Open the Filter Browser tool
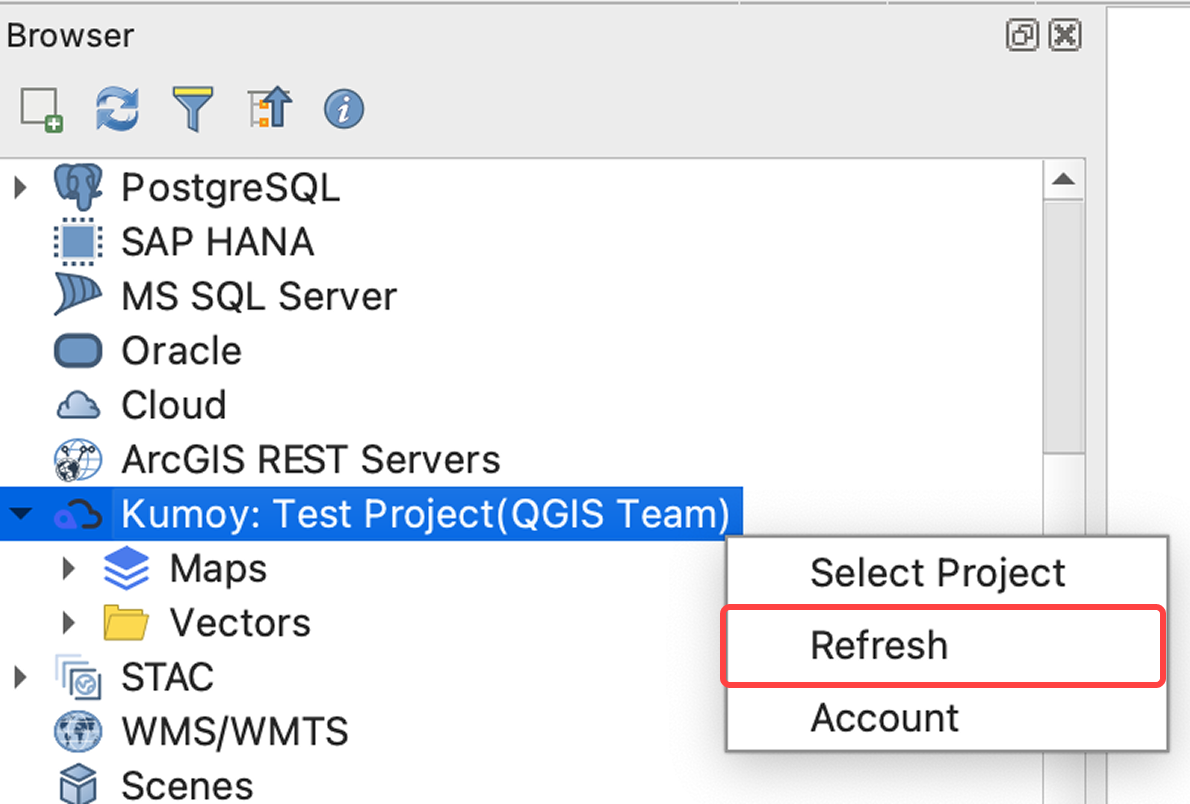 point(192,110)
